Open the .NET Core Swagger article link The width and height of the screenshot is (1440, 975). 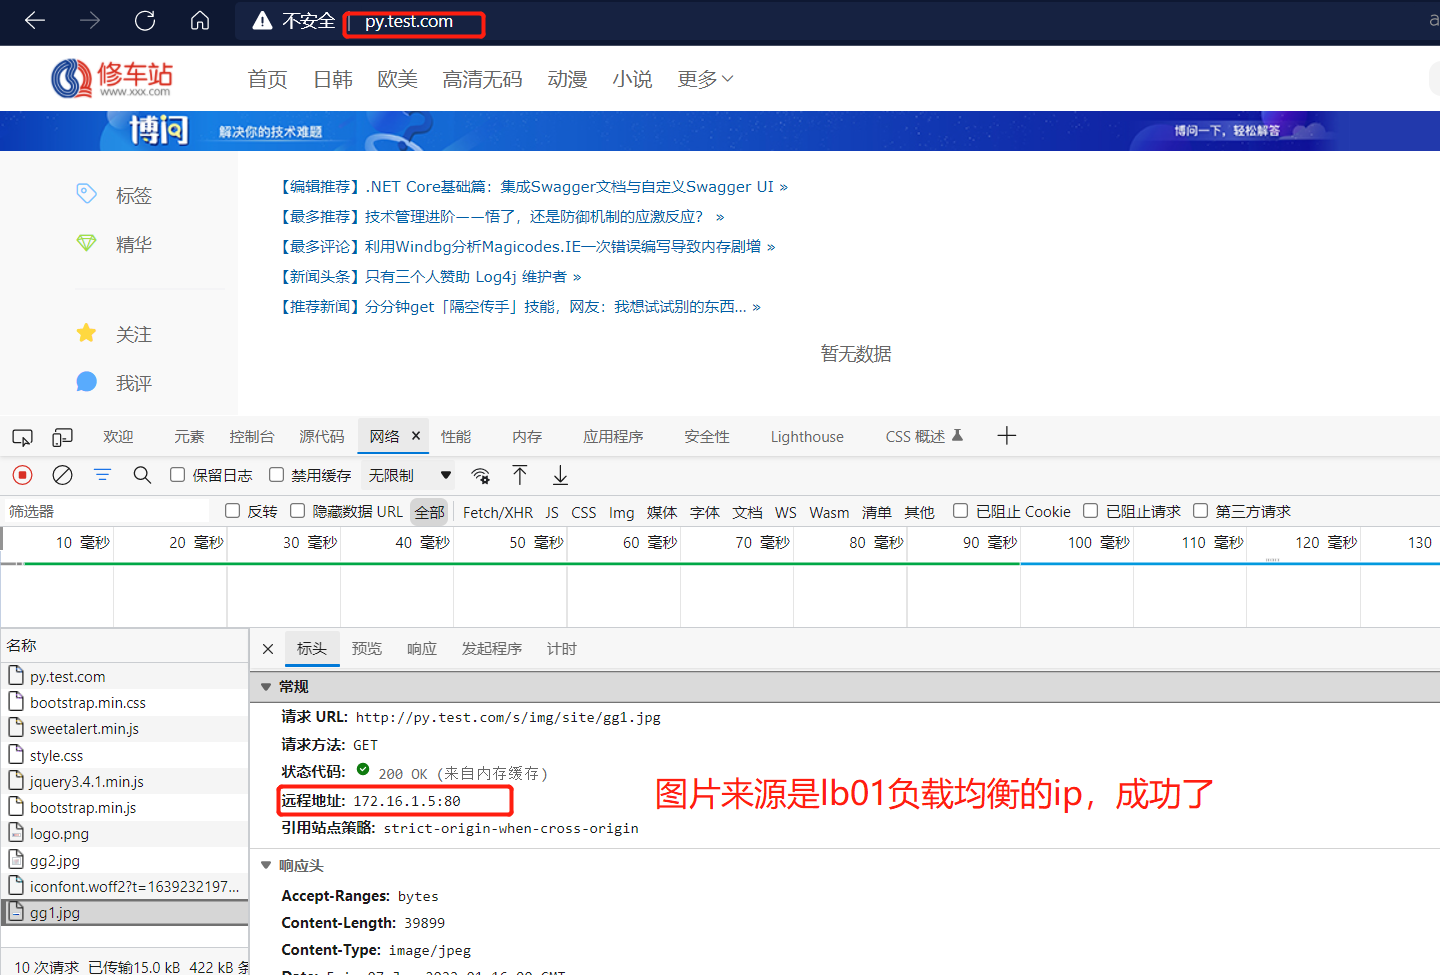point(534,187)
